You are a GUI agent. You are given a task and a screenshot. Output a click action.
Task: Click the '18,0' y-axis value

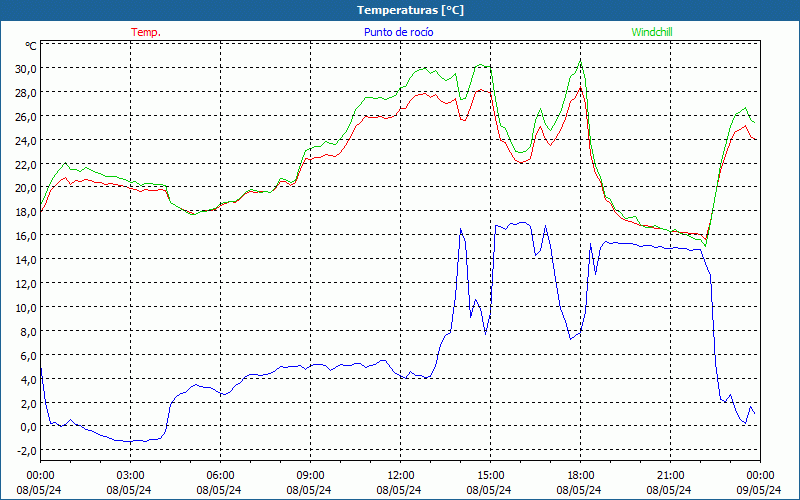tap(26, 212)
